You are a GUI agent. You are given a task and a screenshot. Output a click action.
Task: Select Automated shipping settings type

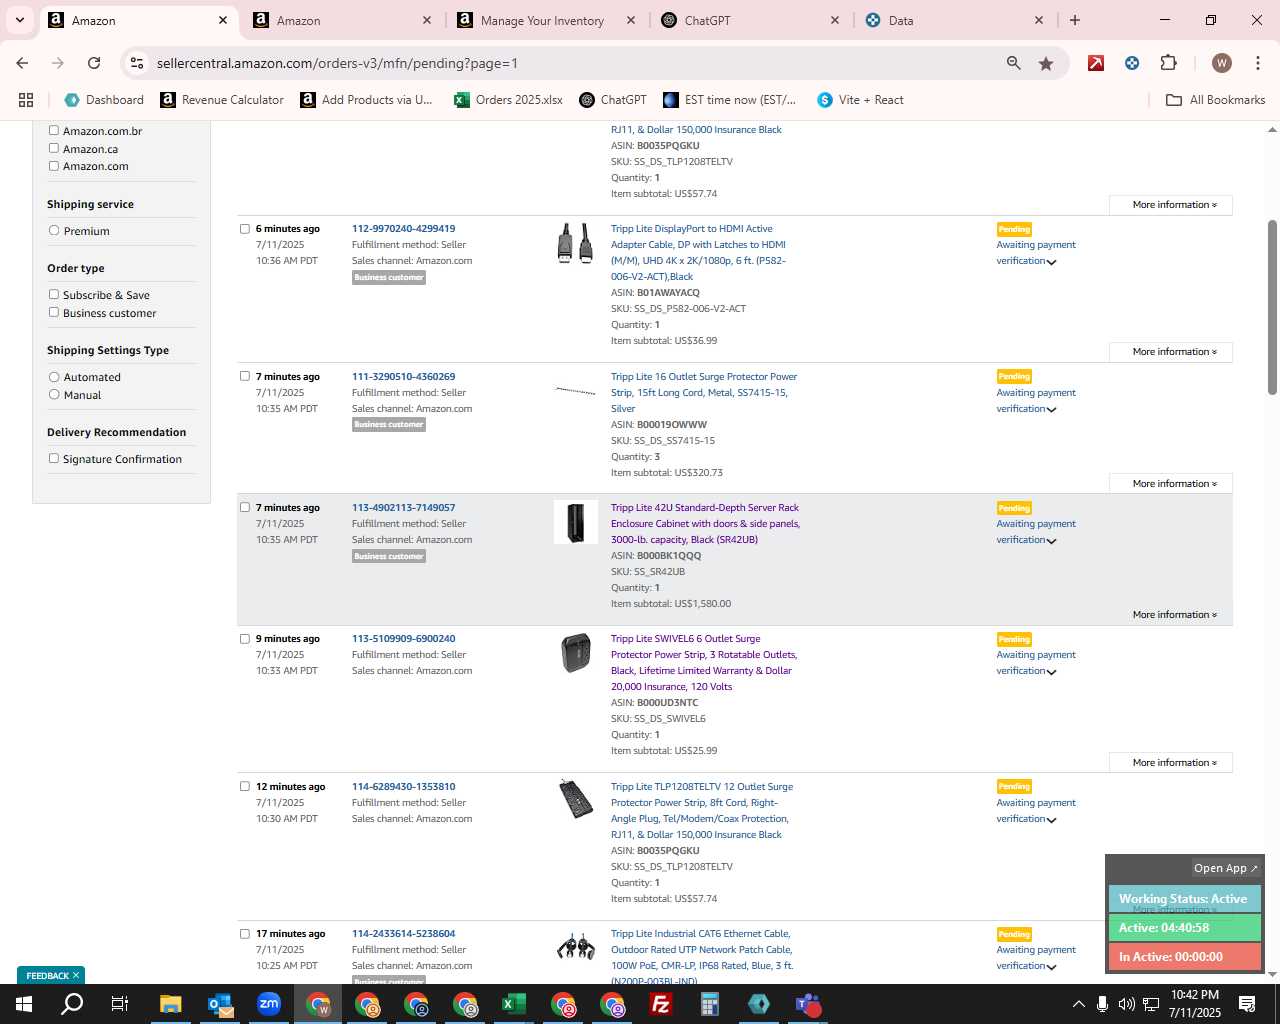point(54,377)
